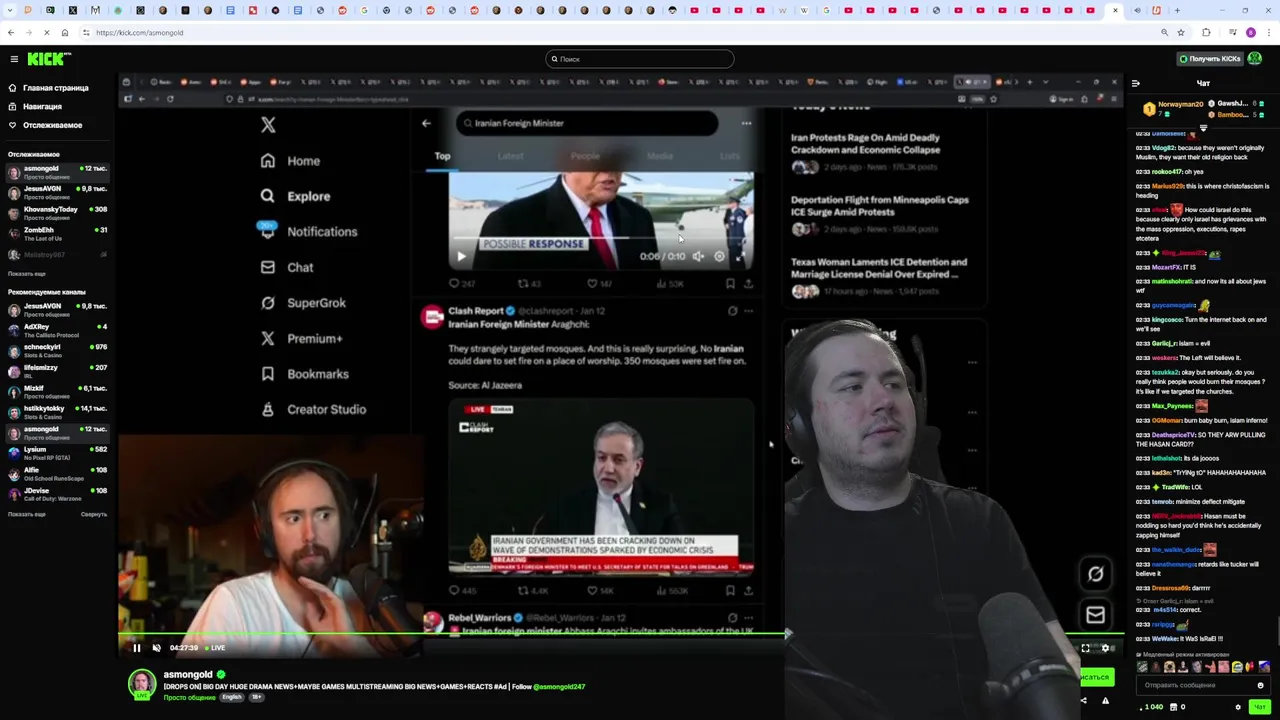
Task: Jump to LIVE indicator in player
Action: (213, 648)
